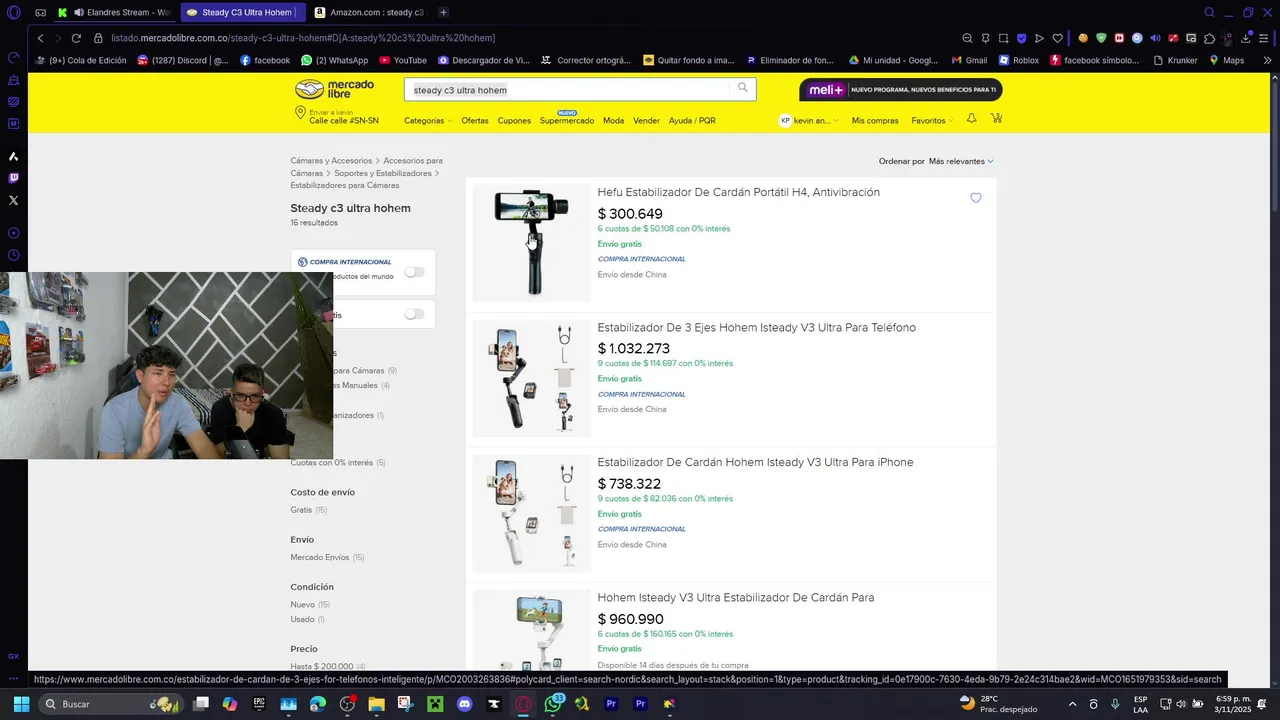The width and height of the screenshot is (1280, 720).
Task: Click the Mercado Libre logo
Action: (x=335, y=89)
